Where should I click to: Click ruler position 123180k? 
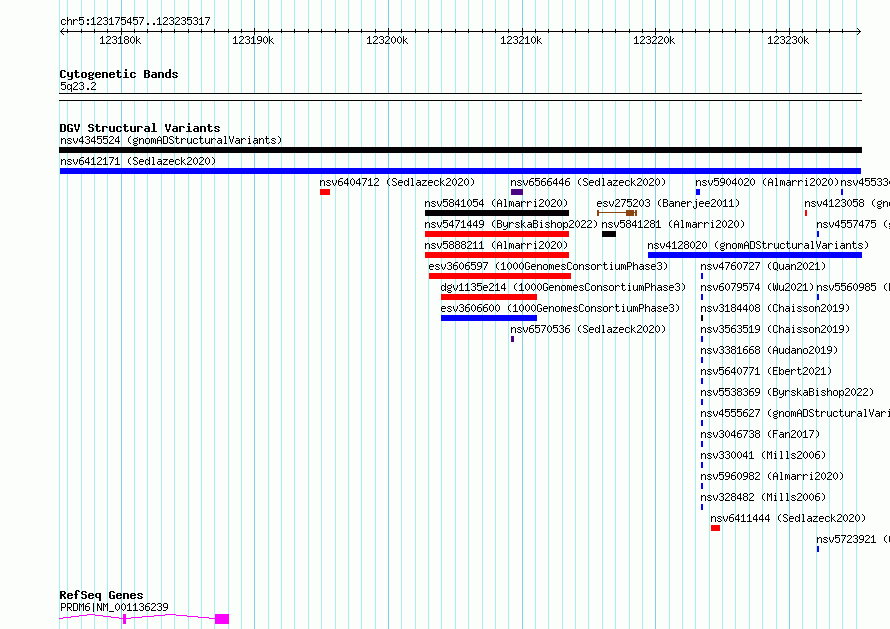120,40
